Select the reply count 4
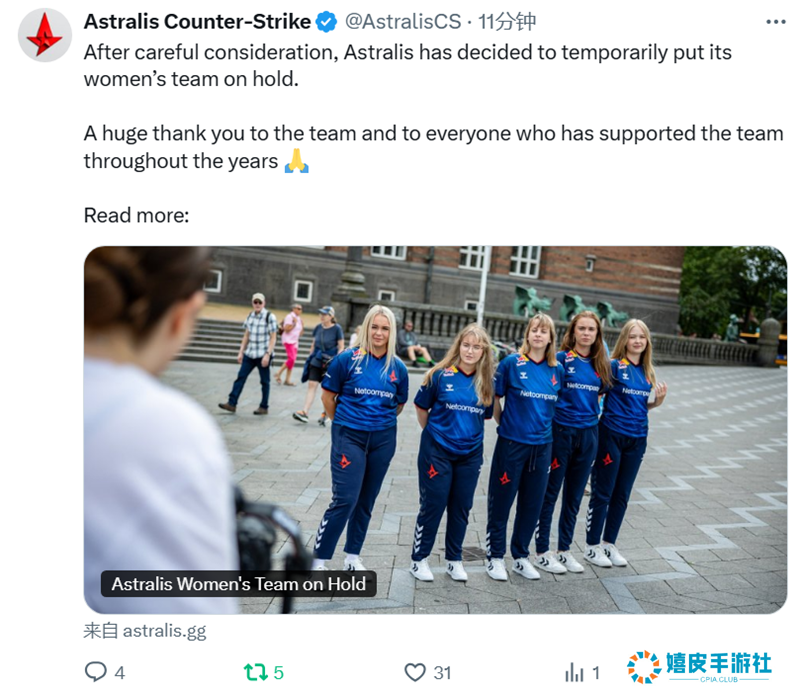 [119, 673]
